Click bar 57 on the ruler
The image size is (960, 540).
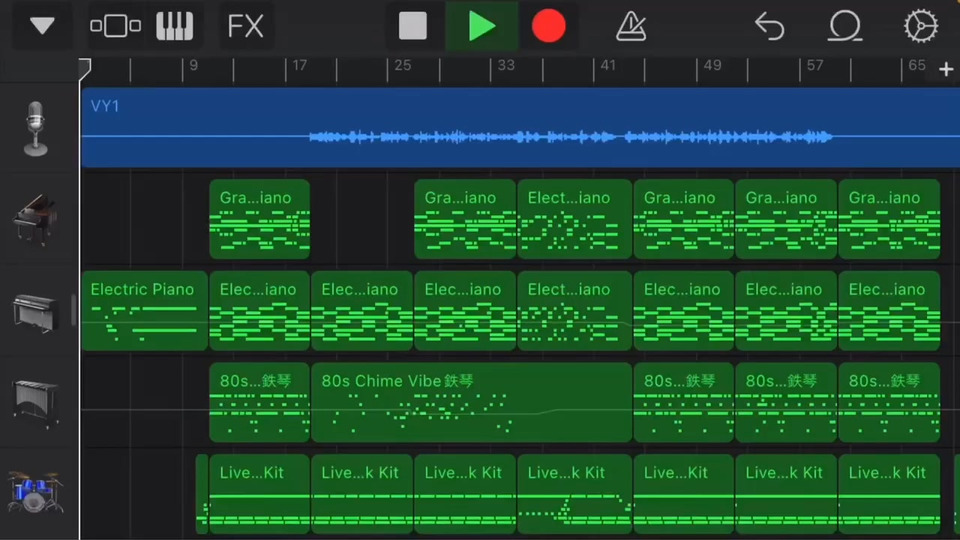coord(815,66)
